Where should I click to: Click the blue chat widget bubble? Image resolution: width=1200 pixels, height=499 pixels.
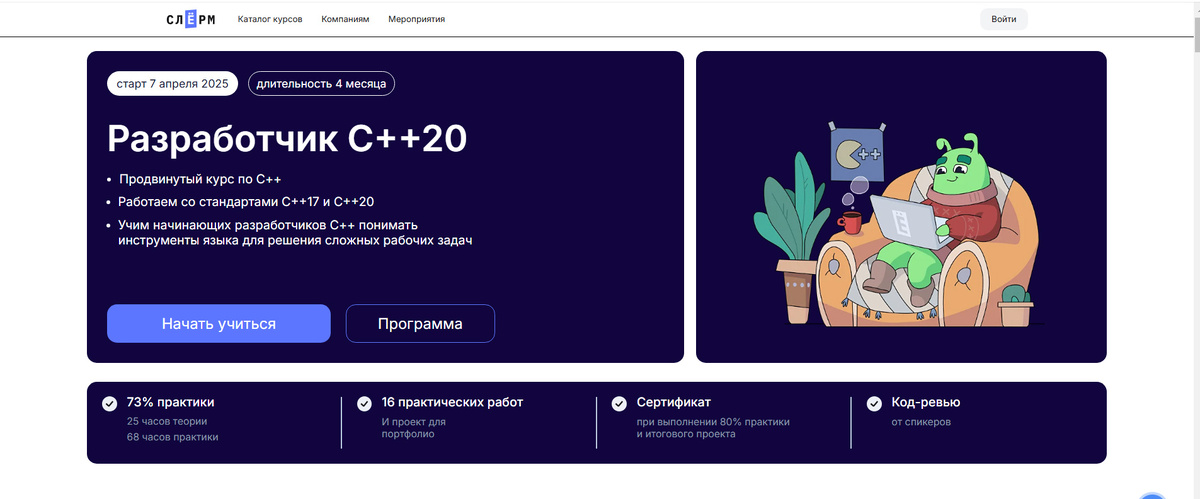pyautogui.click(x=1154, y=495)
